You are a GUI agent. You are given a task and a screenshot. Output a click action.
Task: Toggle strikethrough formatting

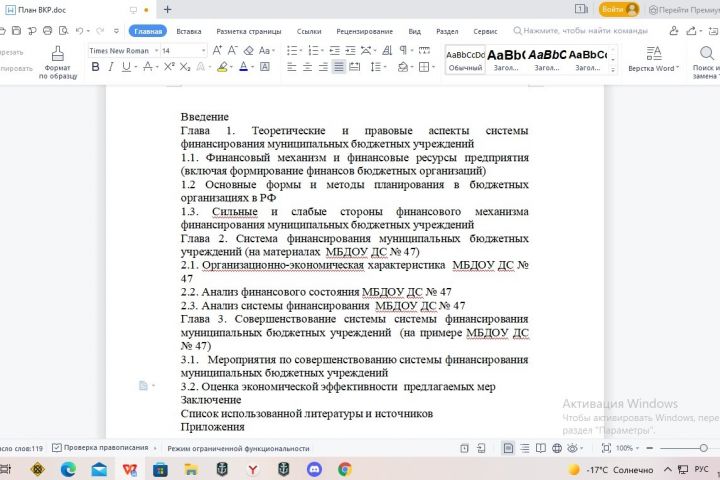[147, 67]
